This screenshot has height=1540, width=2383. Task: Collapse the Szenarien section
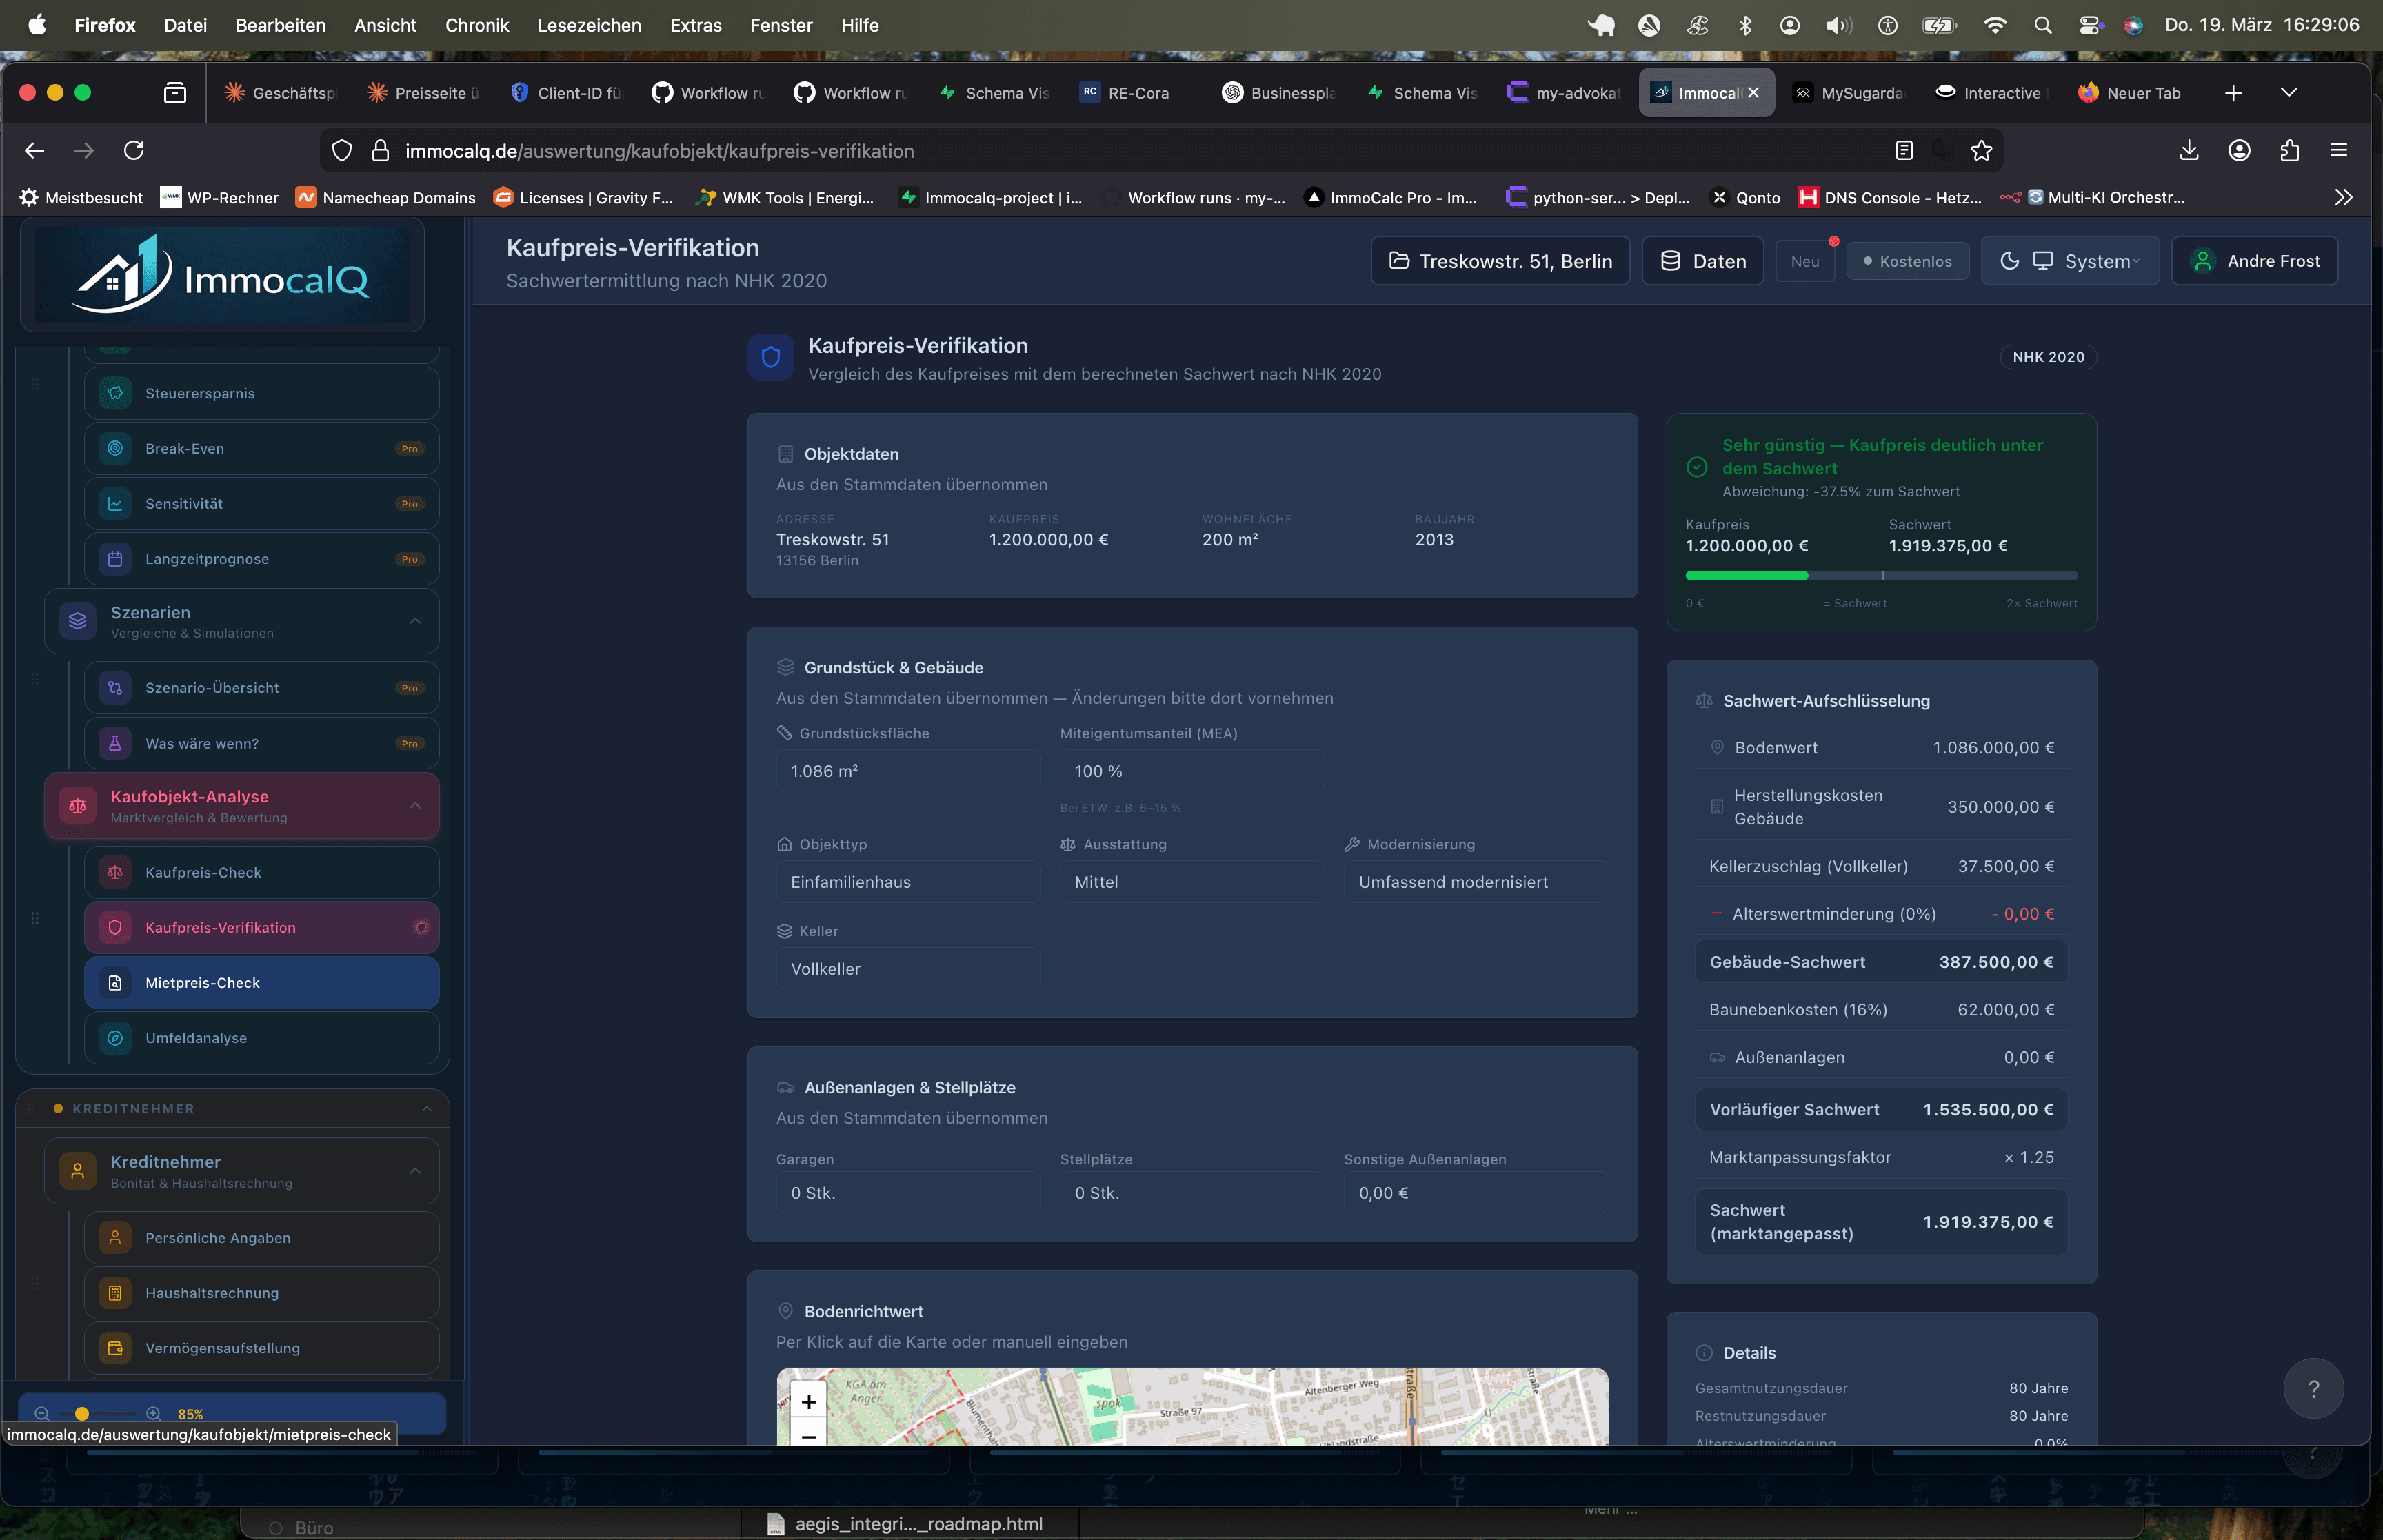(x=415, y=621)
